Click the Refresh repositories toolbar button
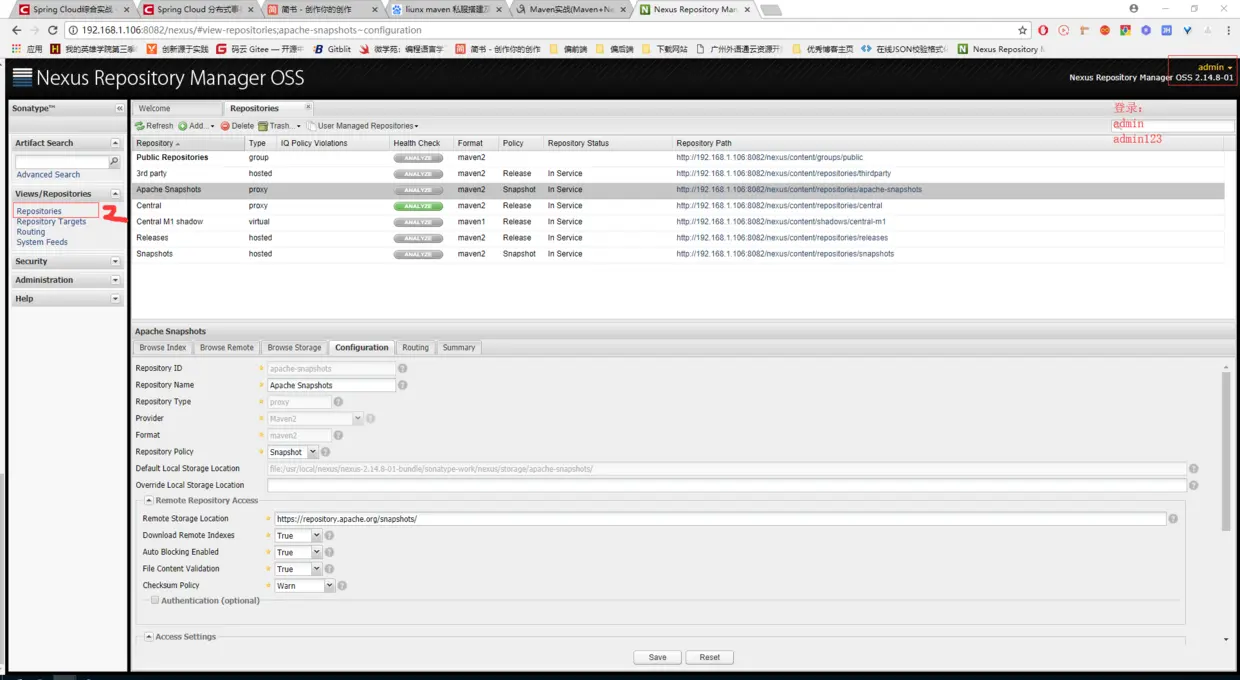1240x680 pixels. (154, 126)
